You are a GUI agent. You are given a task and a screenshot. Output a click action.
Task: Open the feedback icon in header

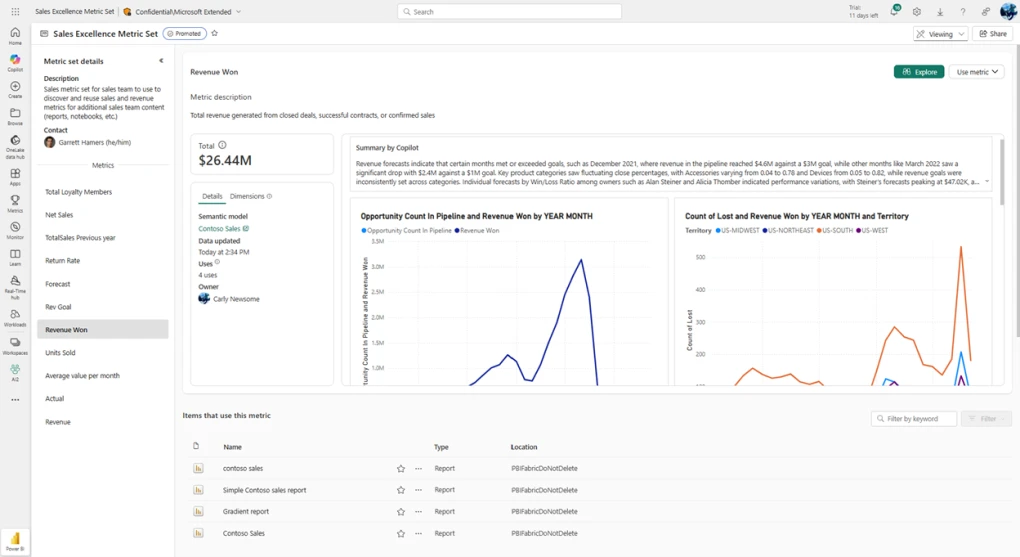(986, 12)
